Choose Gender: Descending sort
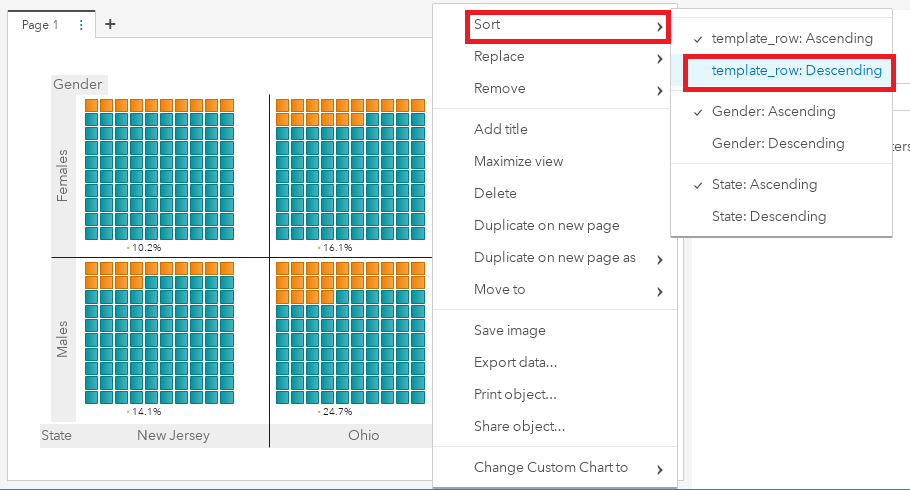The width and height of the screenshot is (910, 490). coord(777,143)
